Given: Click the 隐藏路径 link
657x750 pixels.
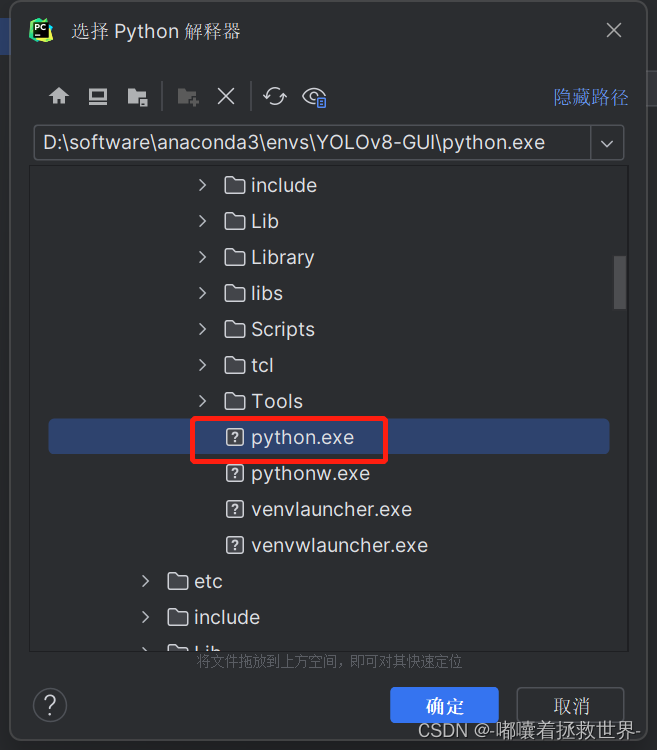Looking at the screenshot, I should [591, 98].
